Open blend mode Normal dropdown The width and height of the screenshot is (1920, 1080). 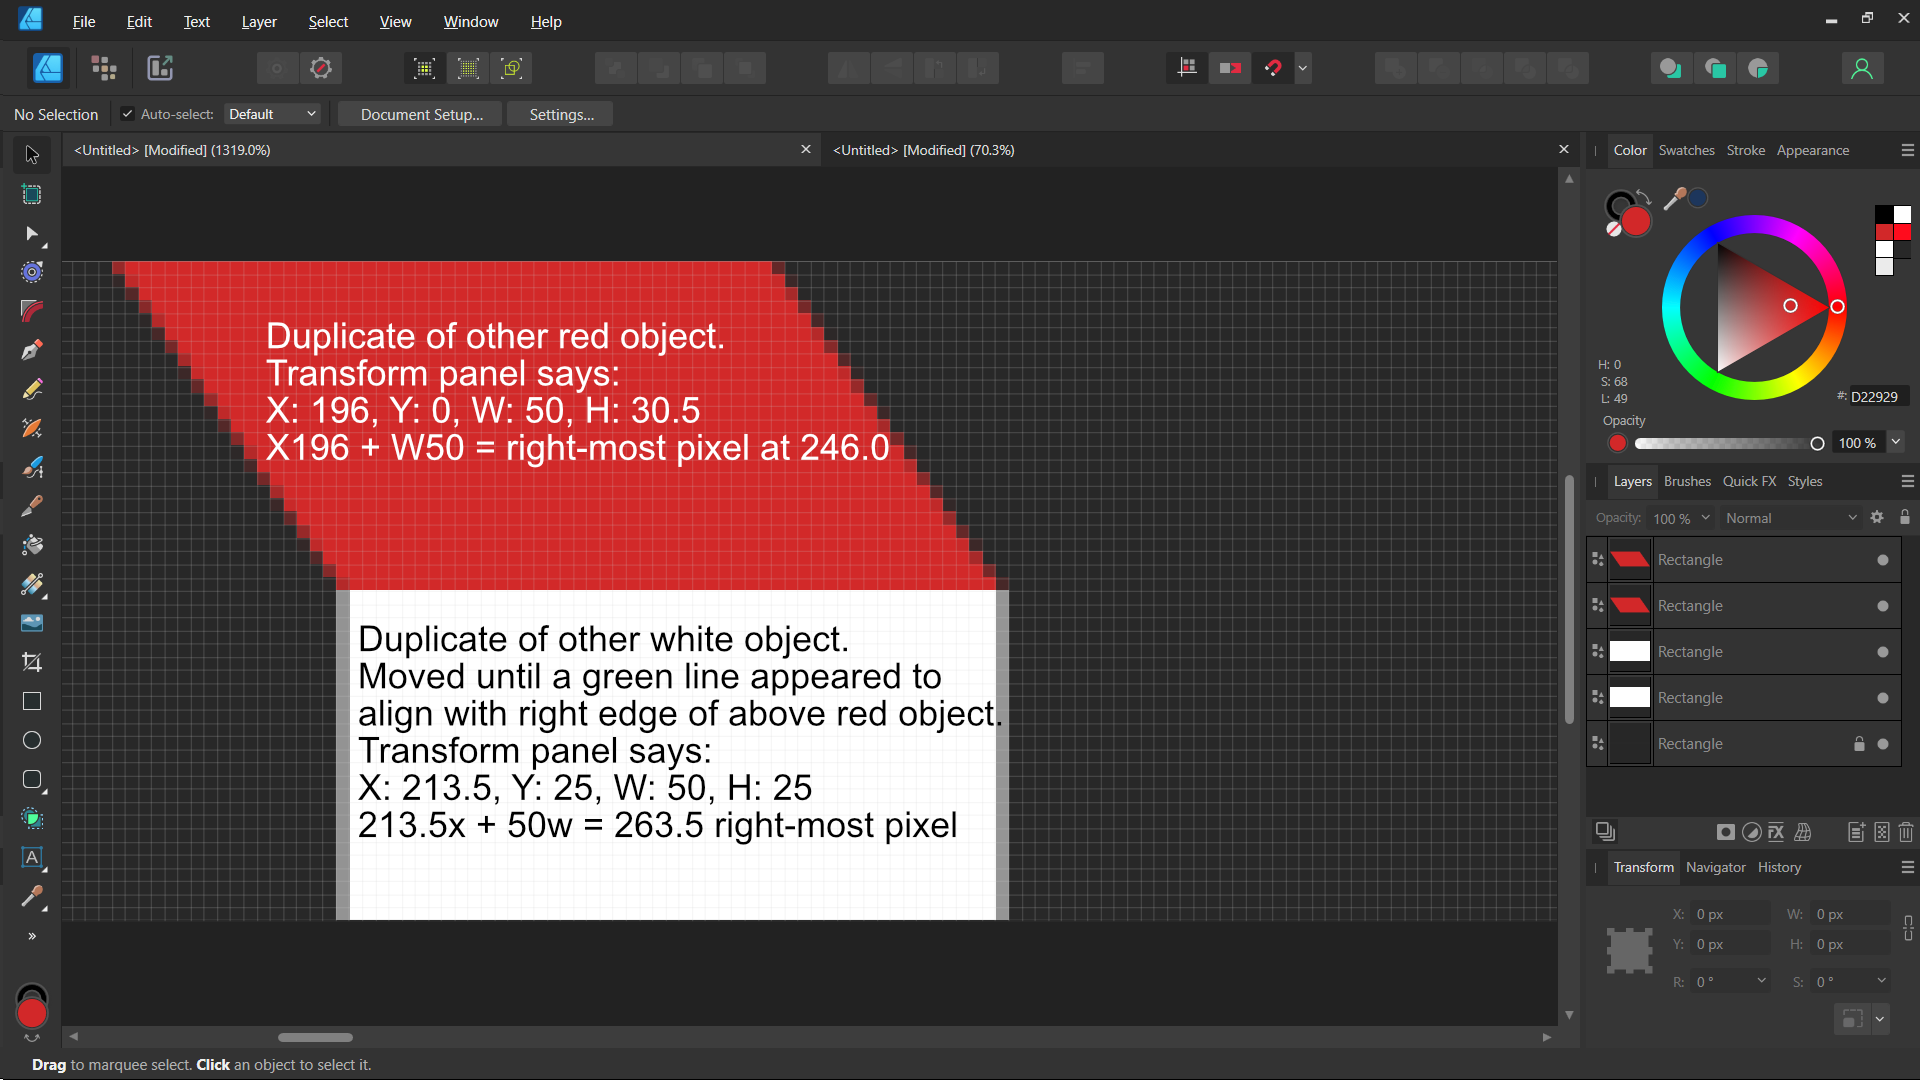point(1790,518)
